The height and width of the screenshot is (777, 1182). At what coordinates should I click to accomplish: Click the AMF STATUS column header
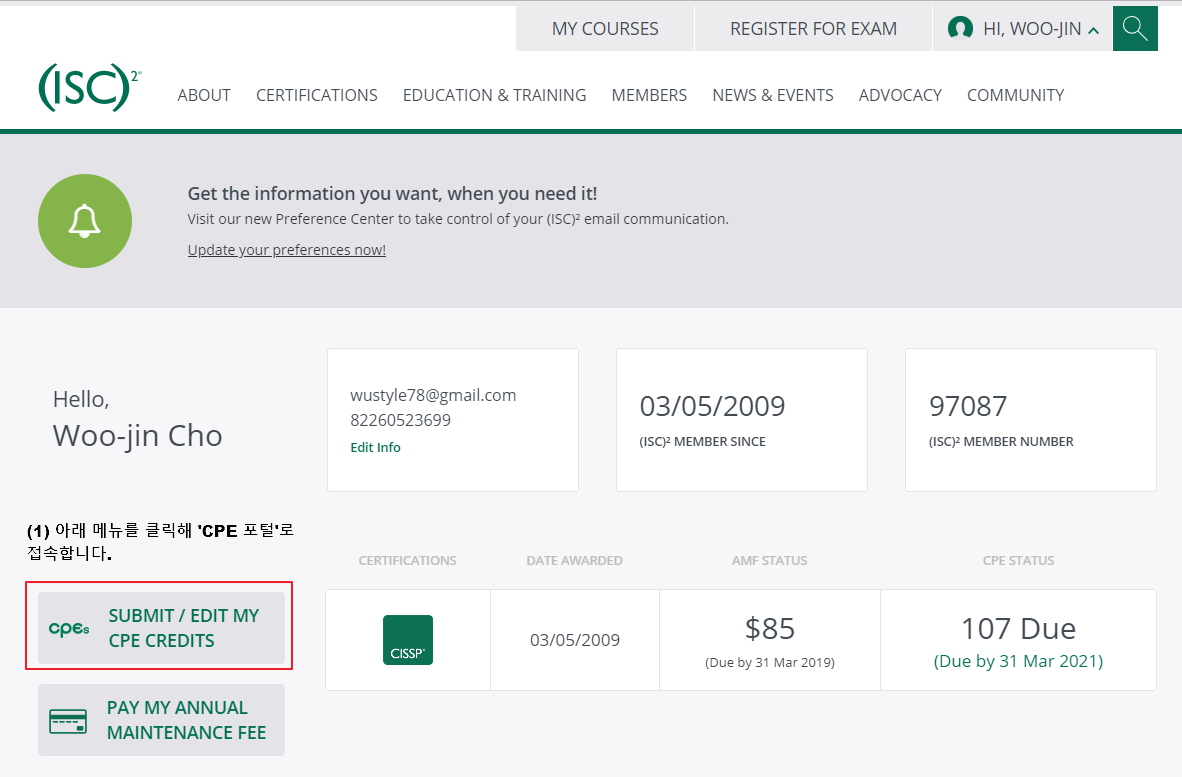tap(770, 561)
